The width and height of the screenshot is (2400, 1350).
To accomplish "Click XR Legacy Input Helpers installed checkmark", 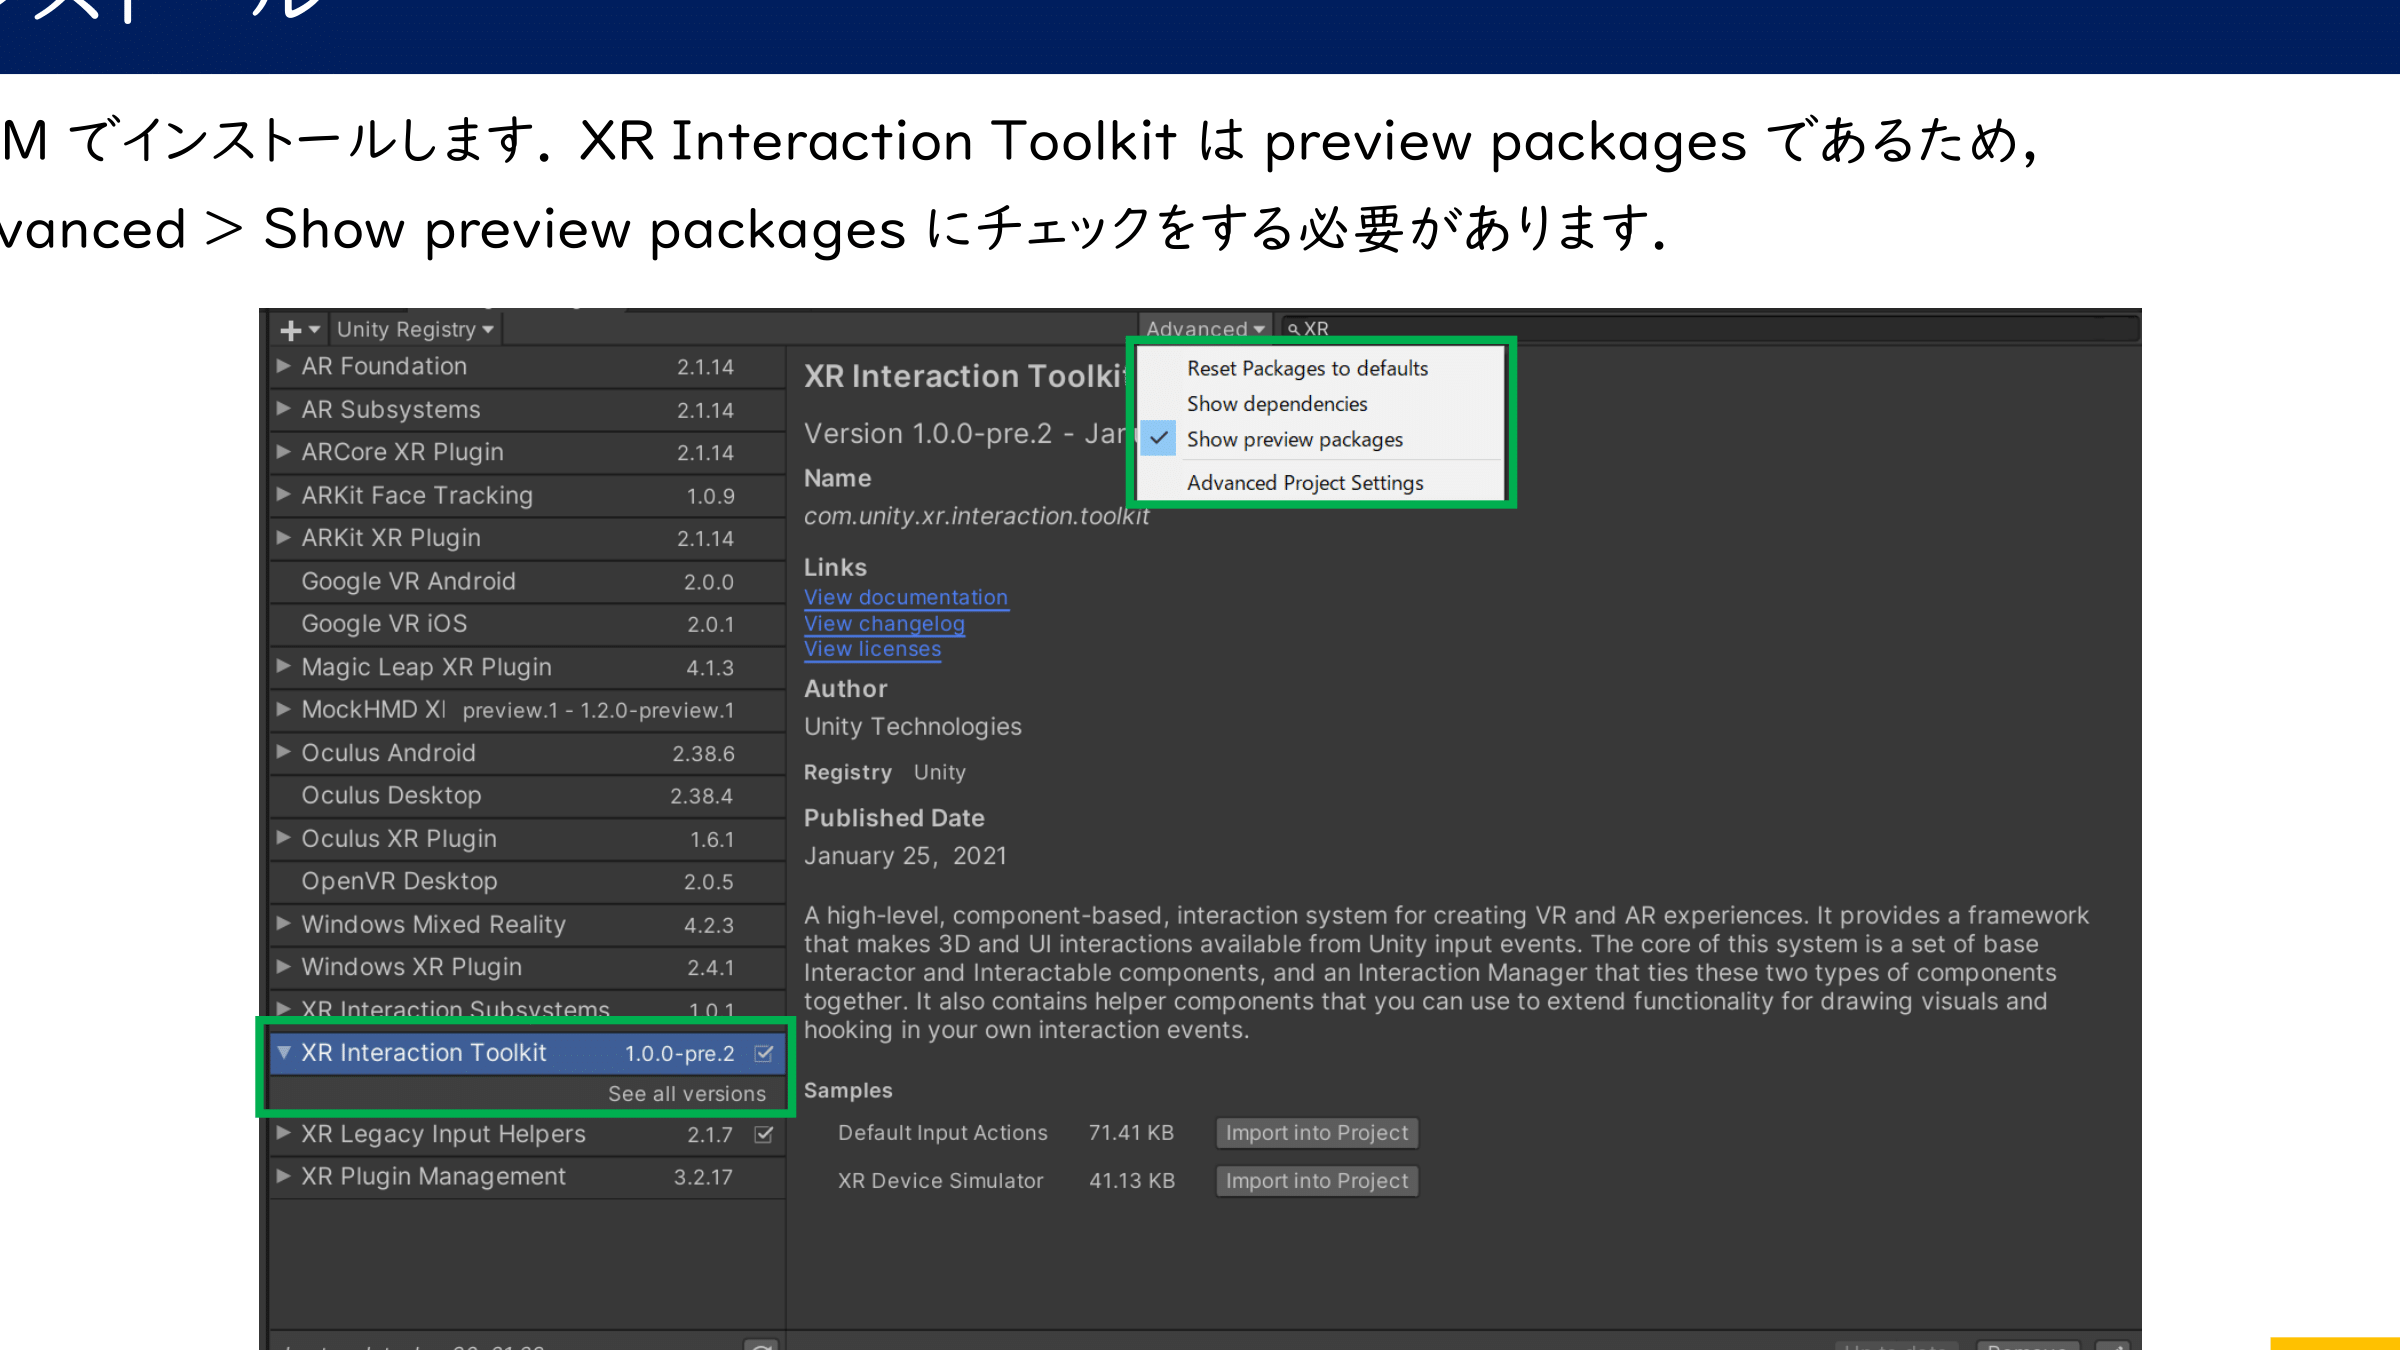I will [764, 1135].
